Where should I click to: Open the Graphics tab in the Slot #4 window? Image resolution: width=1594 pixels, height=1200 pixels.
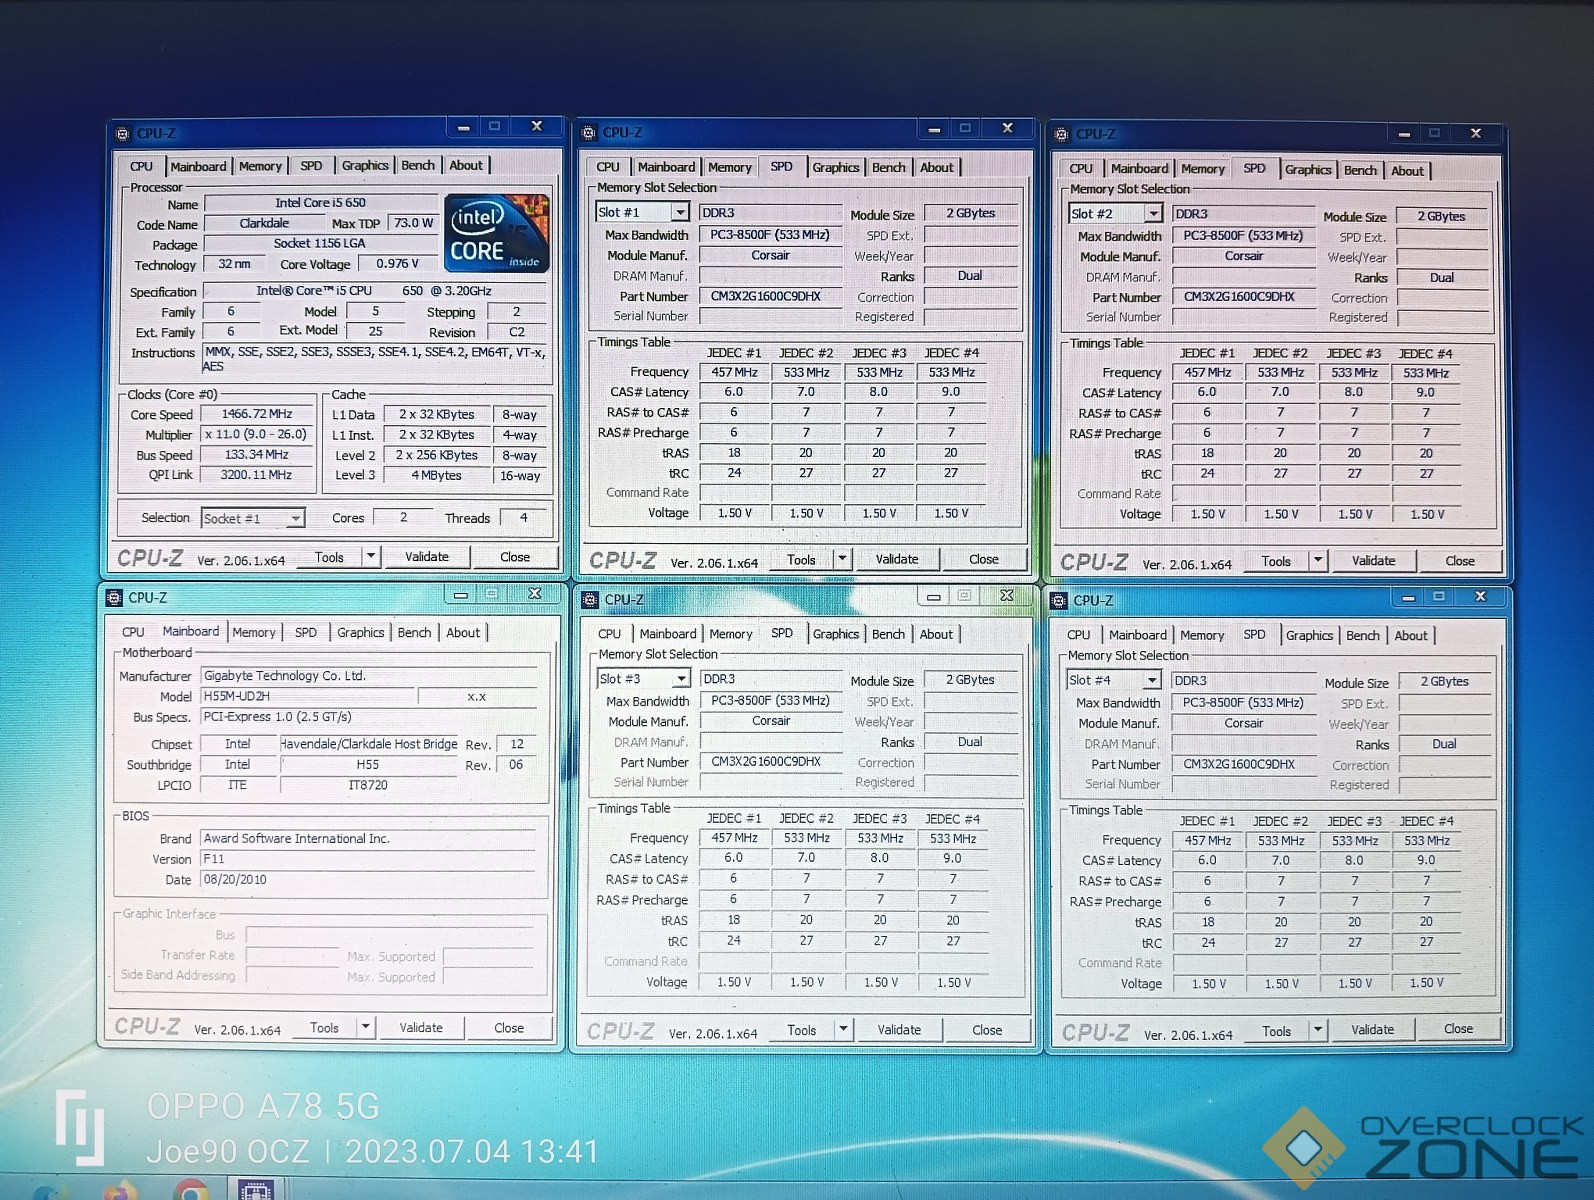point(1309,635)
